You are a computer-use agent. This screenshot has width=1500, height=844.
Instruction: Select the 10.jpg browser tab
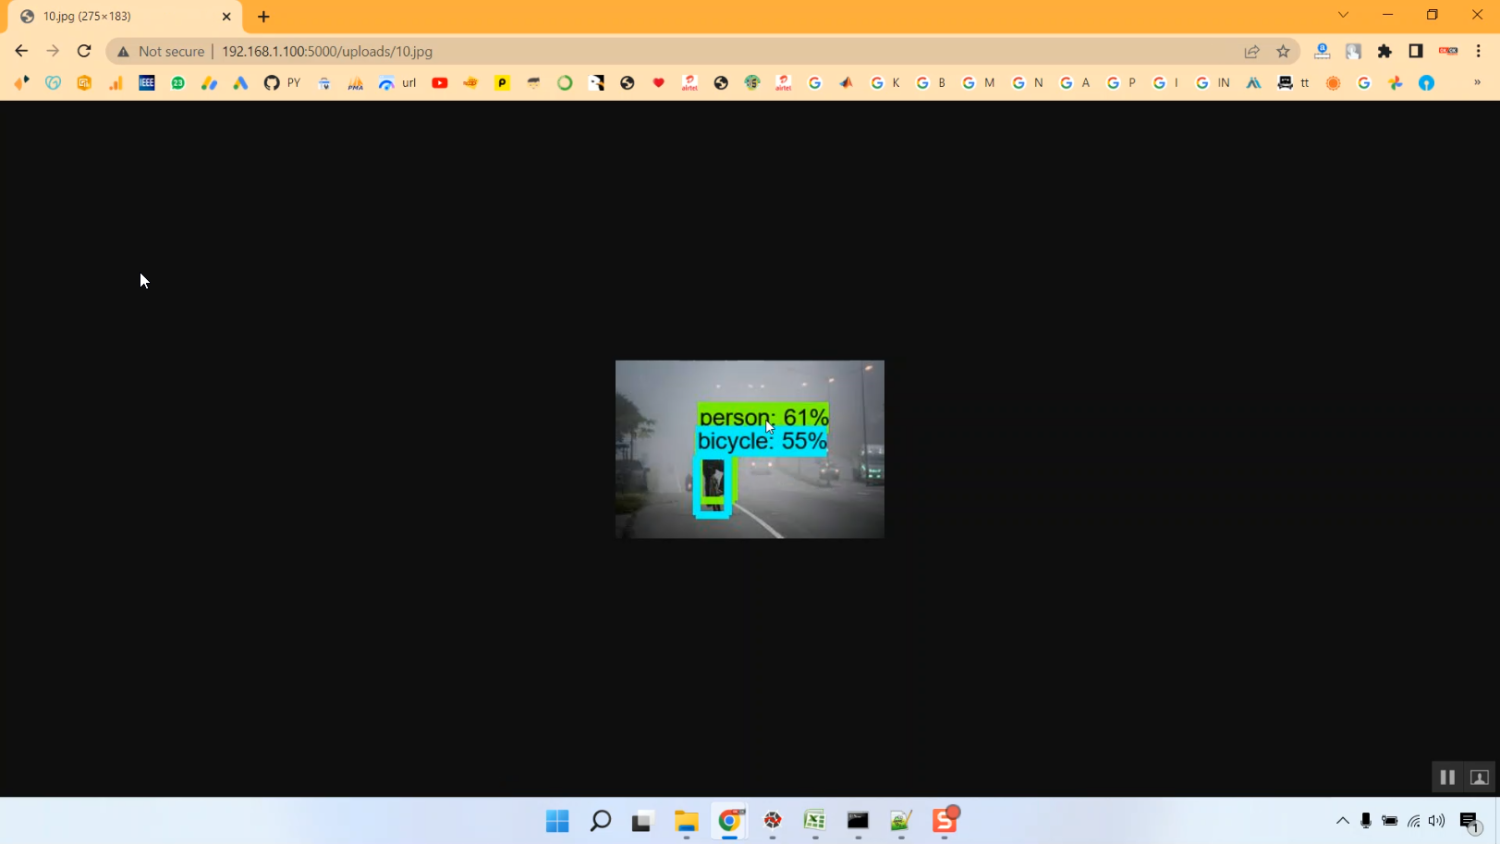120,16
